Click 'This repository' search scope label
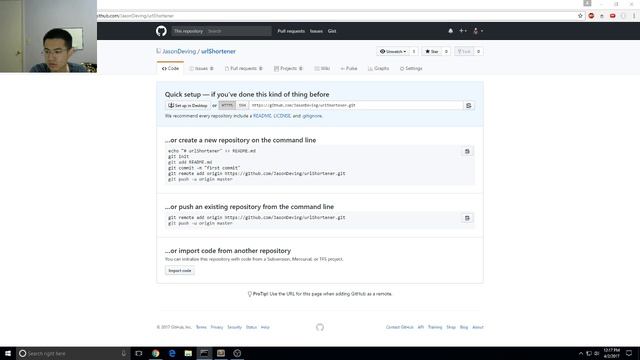The width and height of the screenshot is (640, 360). tap(188, 31)
